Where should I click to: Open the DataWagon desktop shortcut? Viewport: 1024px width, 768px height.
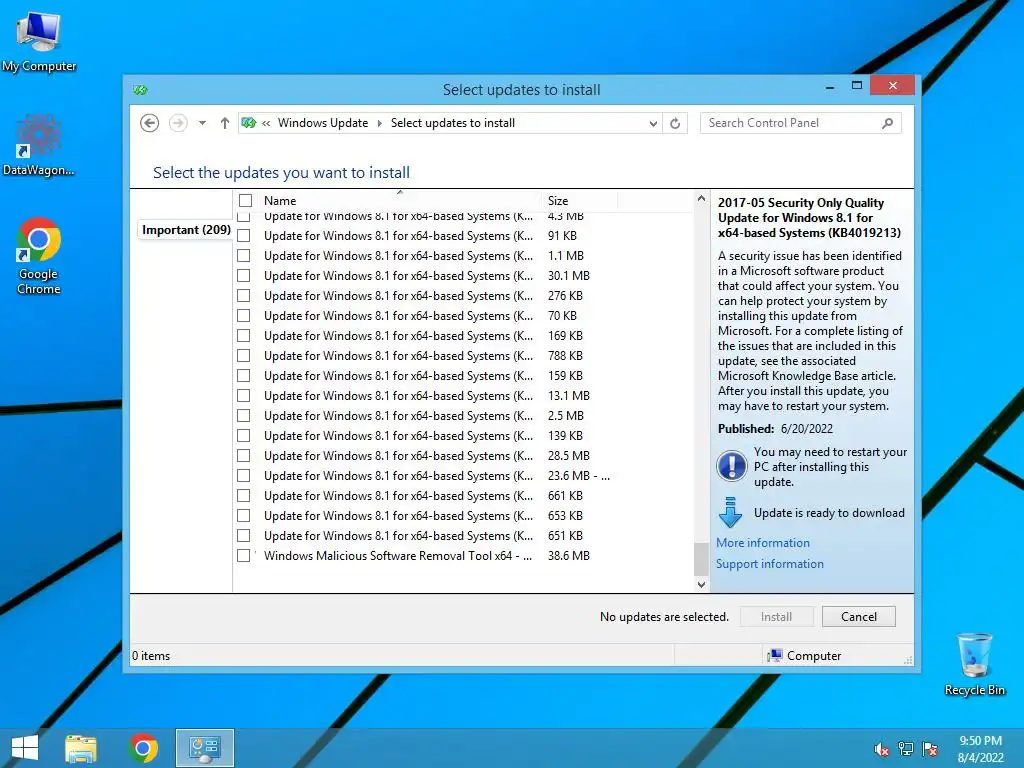39,146
